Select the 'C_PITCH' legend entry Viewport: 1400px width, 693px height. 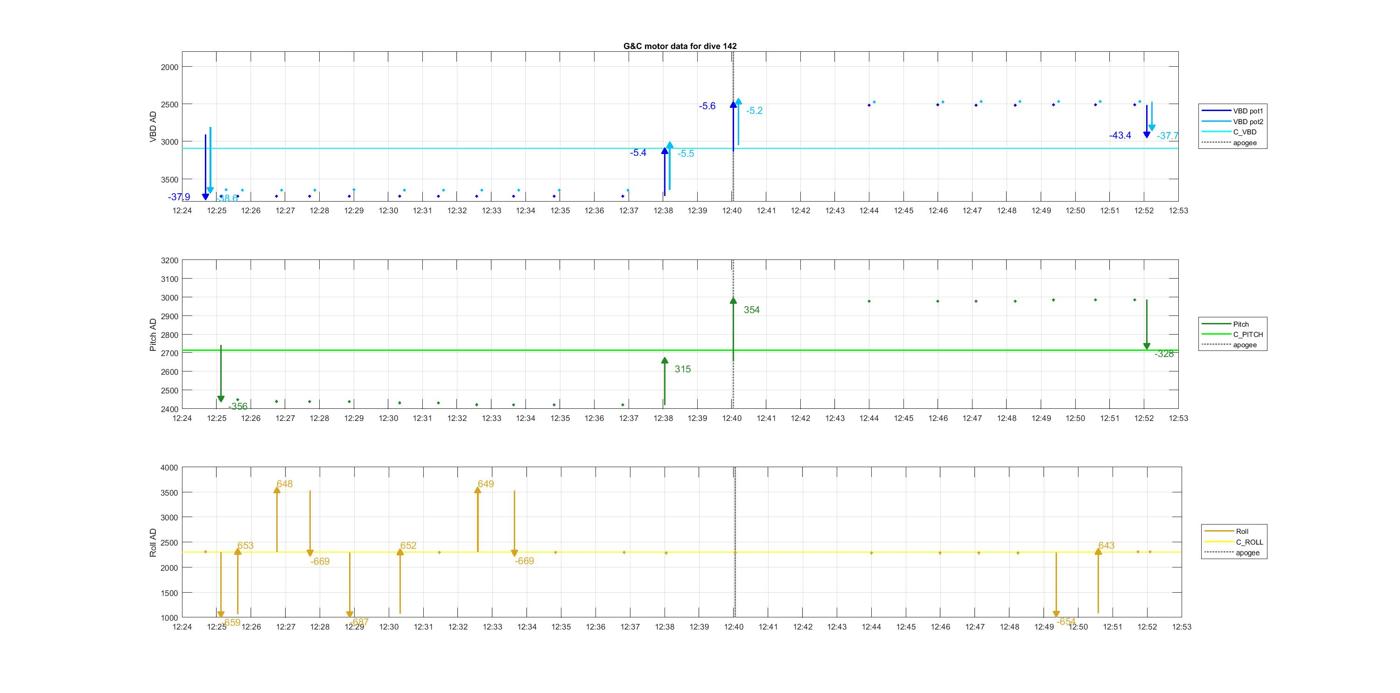pos(1233,335)
